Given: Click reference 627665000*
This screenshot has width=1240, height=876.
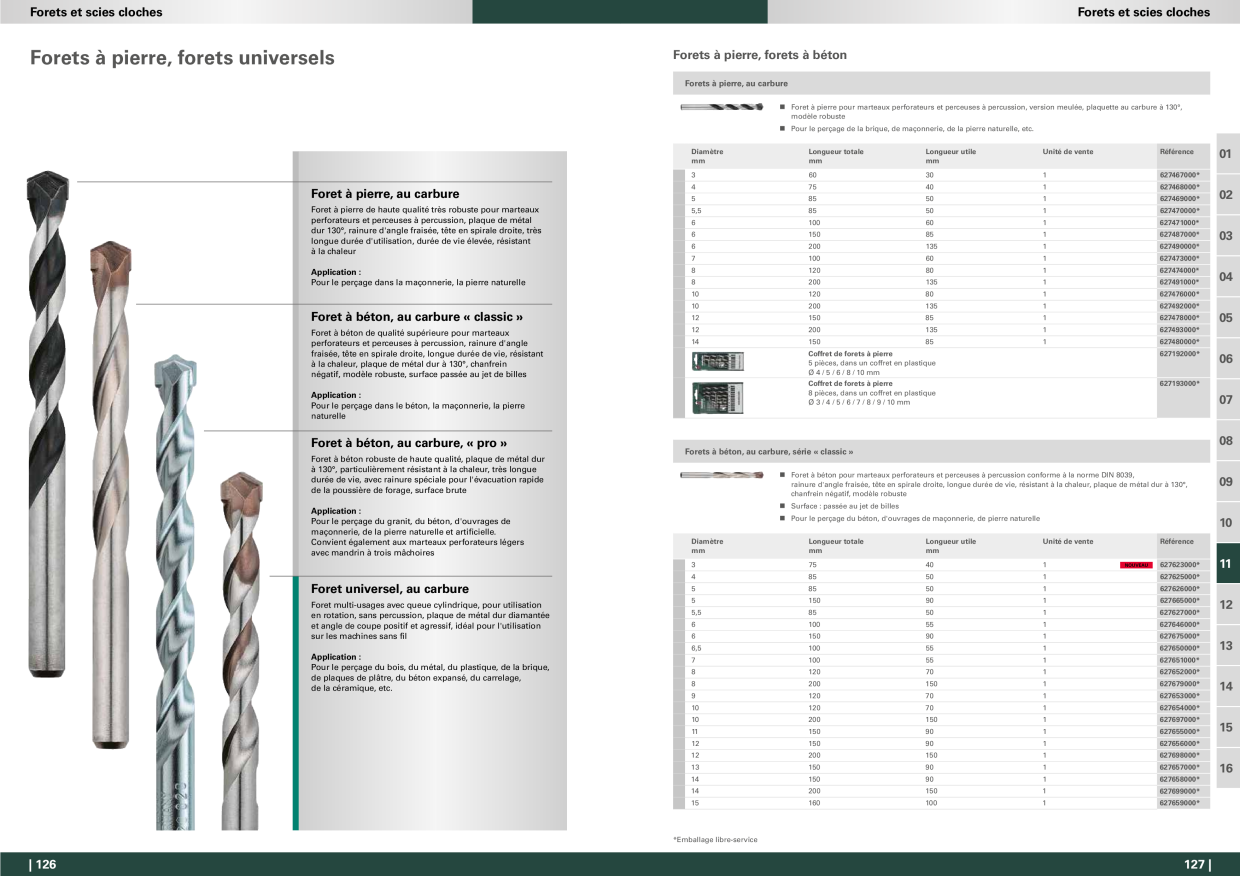Looking at the screenshot, I should tap(1179, 601).
